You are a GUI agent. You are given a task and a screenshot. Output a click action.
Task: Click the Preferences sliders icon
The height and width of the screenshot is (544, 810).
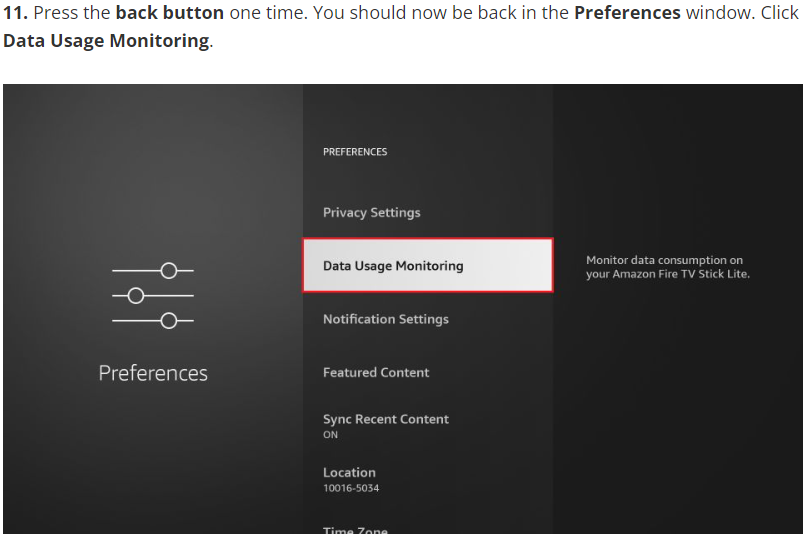[153, 296]
